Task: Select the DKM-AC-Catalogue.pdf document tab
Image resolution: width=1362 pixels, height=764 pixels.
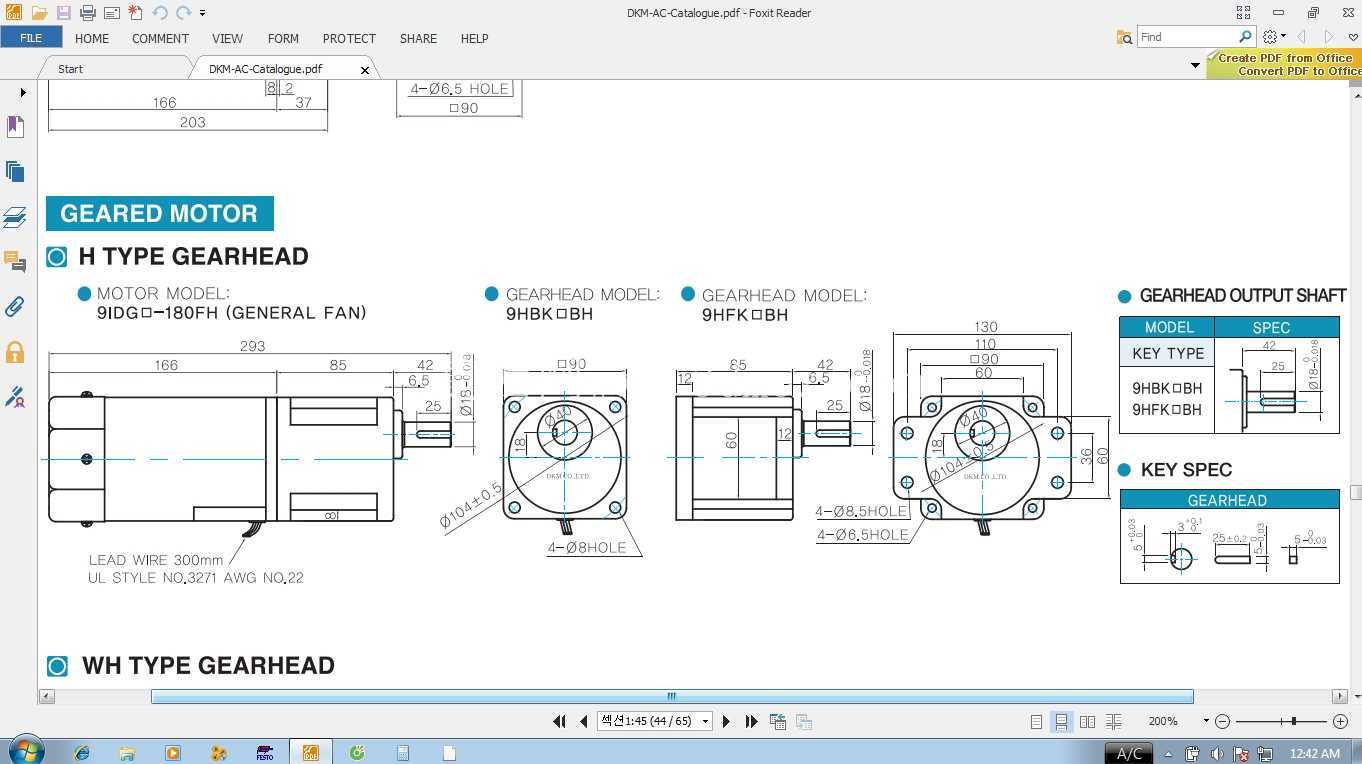Action: (x=265, y=69)
